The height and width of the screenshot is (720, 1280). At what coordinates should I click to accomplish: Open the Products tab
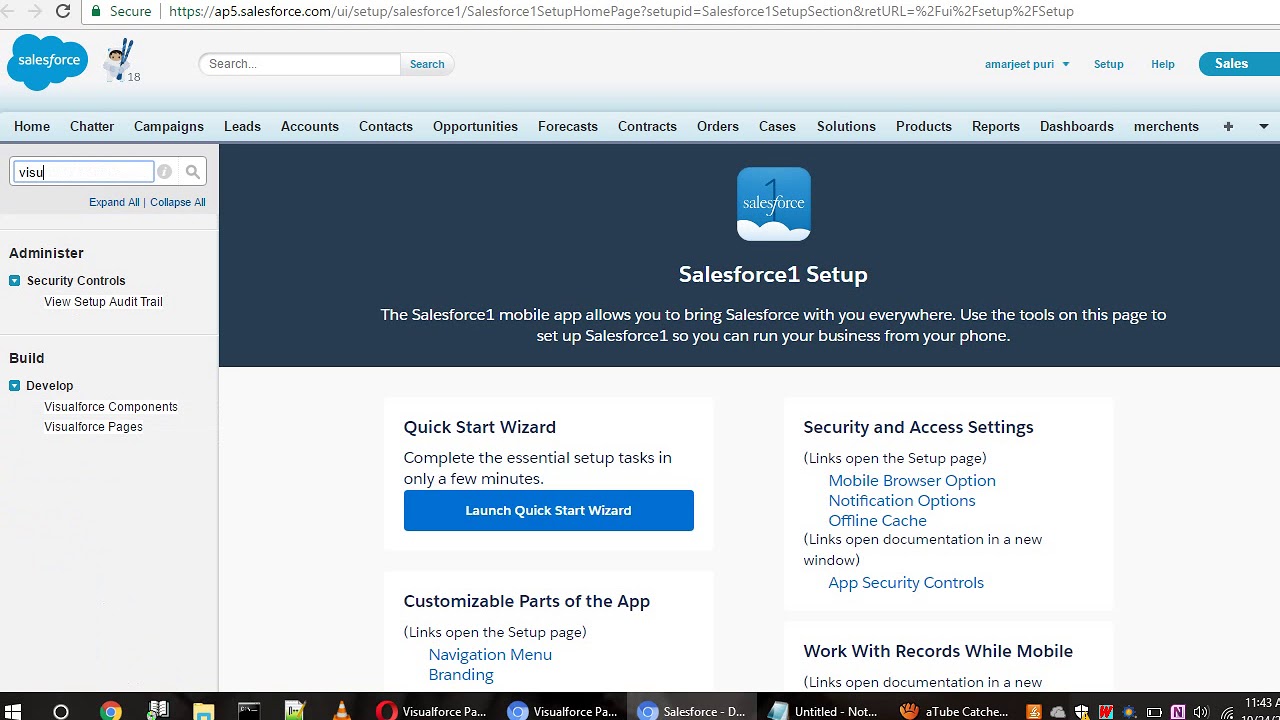tap(924, 127)
